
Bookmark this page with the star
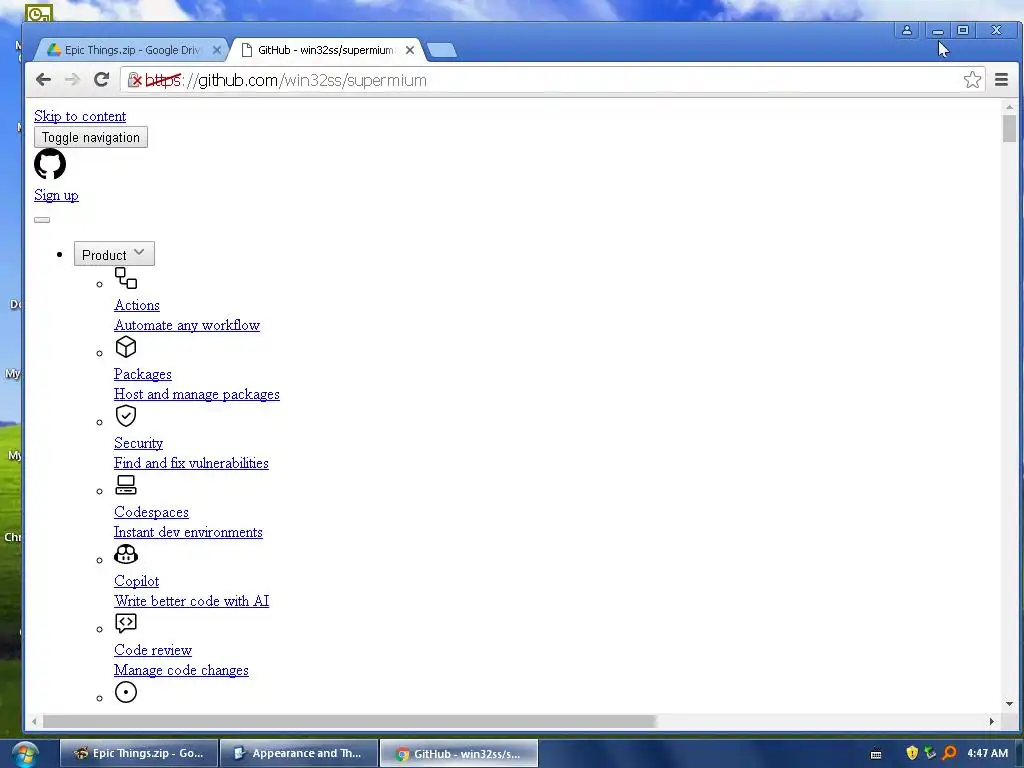(x=972, y=80)
